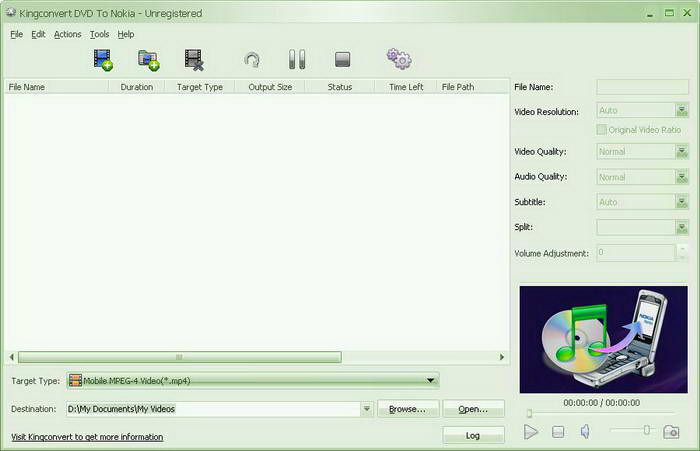Click the Add Video File toolbar icon

103,60
